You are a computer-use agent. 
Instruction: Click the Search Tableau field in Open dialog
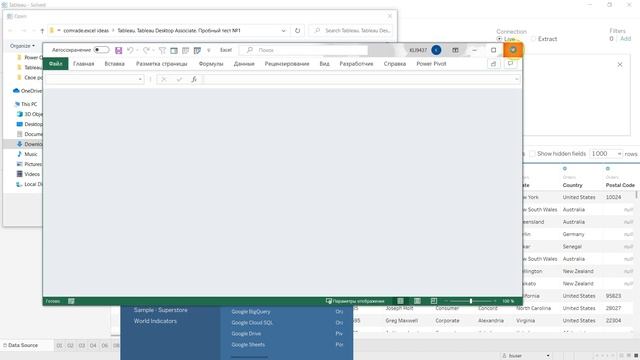(351, 31)
